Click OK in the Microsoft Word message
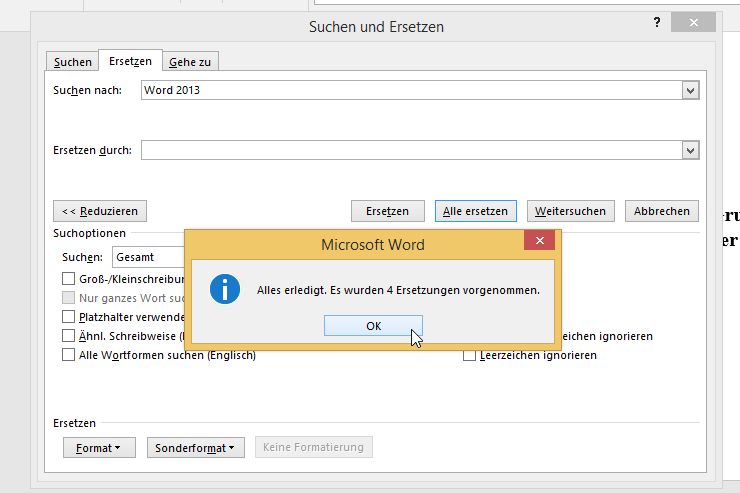740x493 pixels. (x=373, y=326)
